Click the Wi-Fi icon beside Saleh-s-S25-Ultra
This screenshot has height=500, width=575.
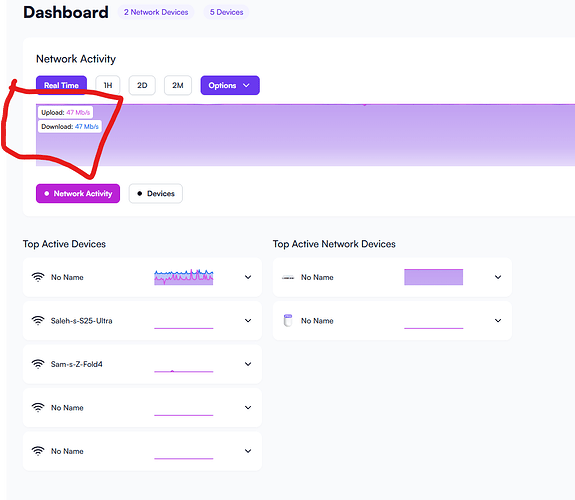coord(38,320)
